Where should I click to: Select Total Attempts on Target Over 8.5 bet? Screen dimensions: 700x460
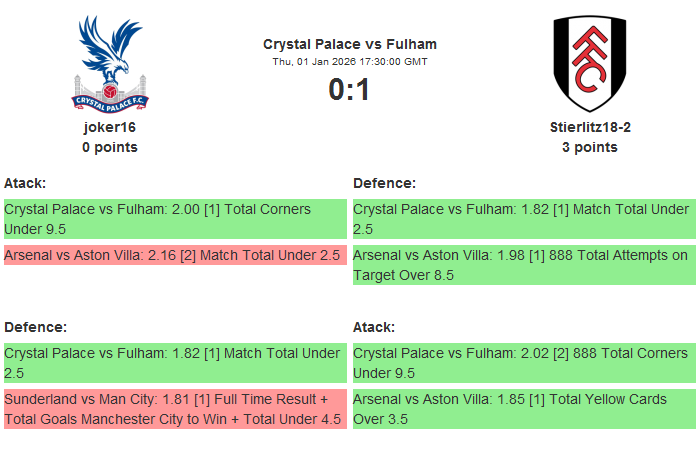coord(523,265)
